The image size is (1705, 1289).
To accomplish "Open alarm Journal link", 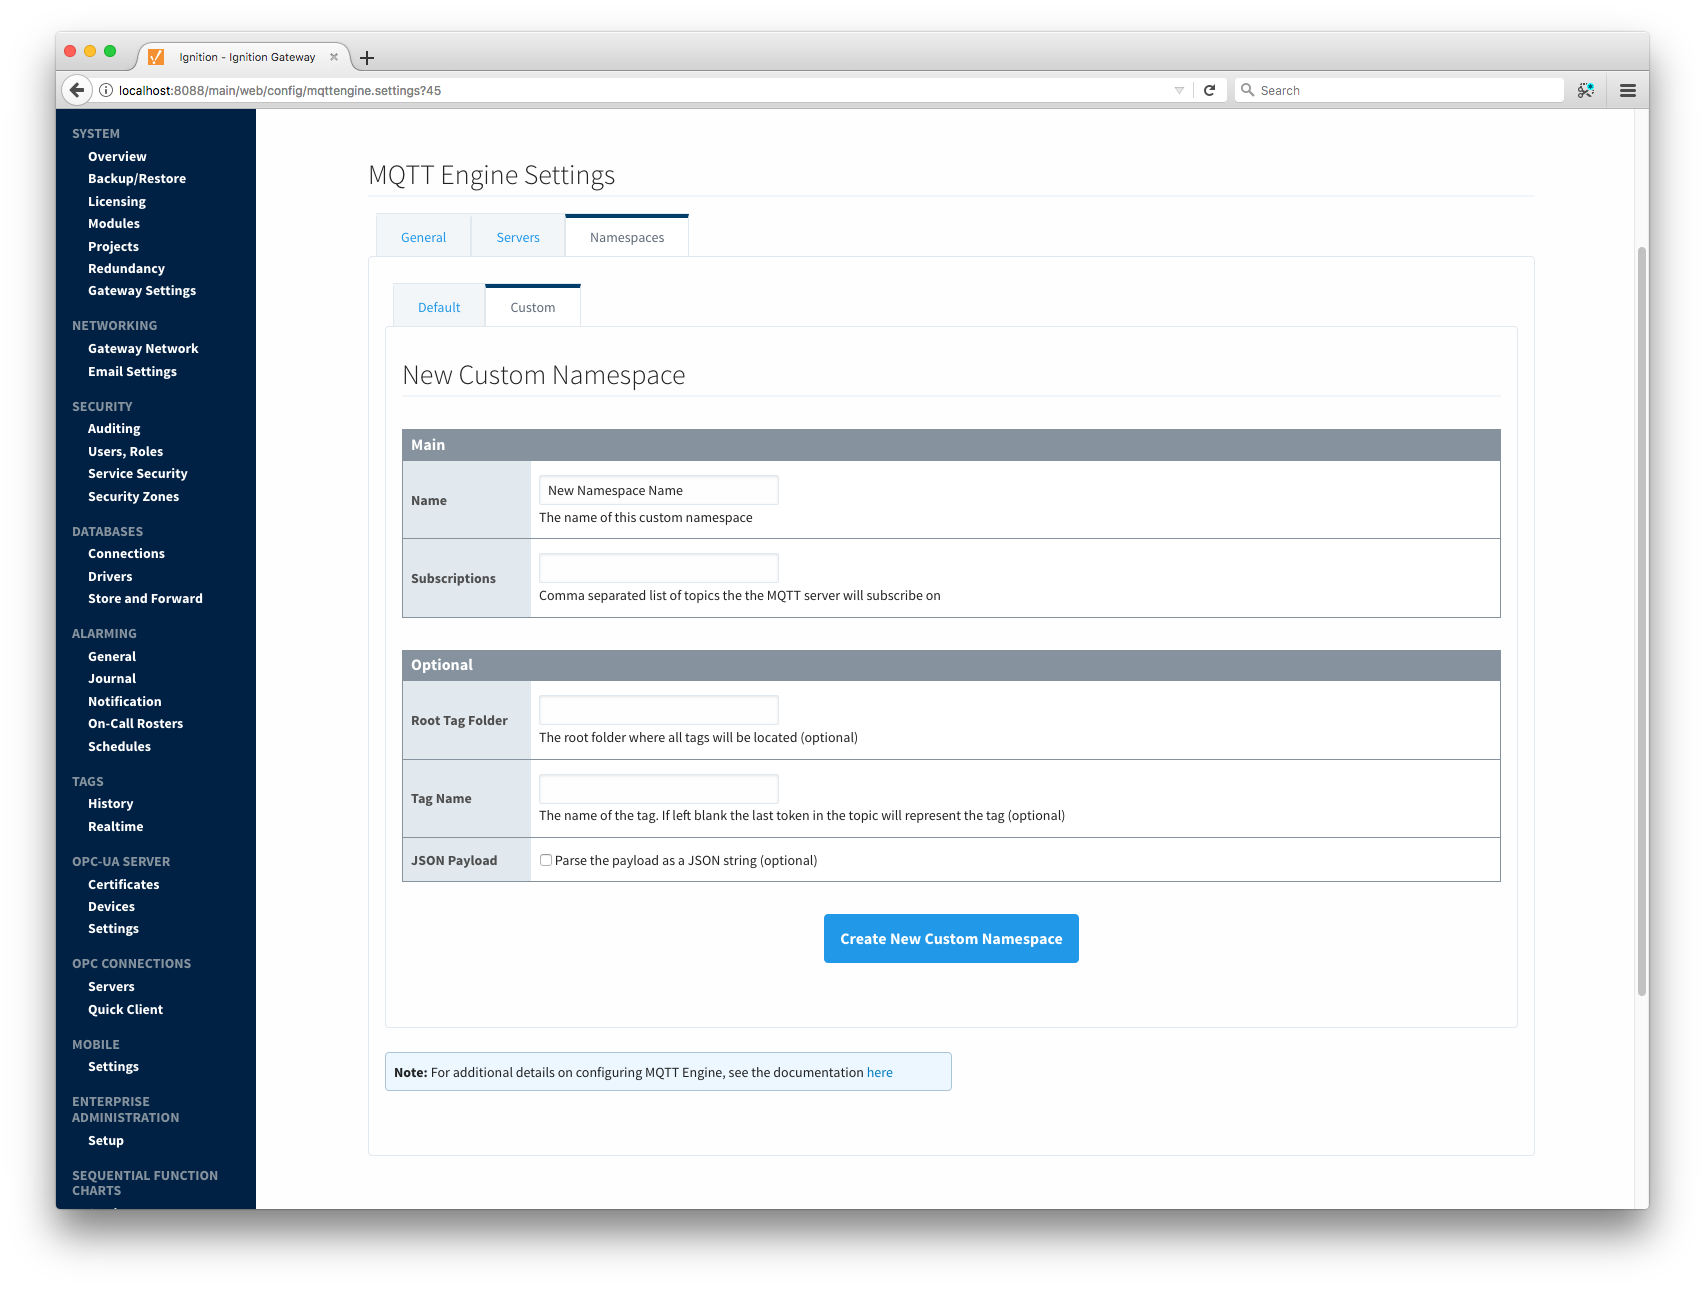I will point(112,679).
